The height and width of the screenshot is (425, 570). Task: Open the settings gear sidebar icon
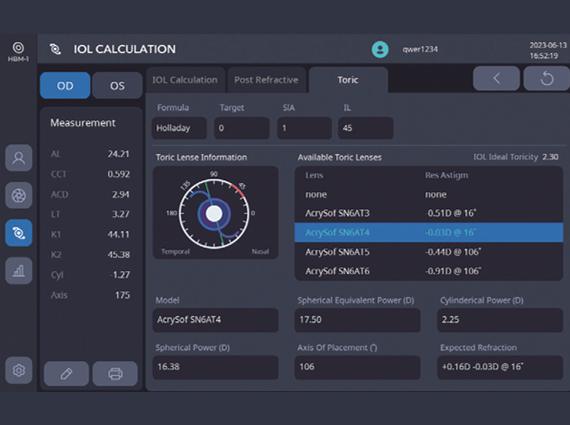coord(19,370)
